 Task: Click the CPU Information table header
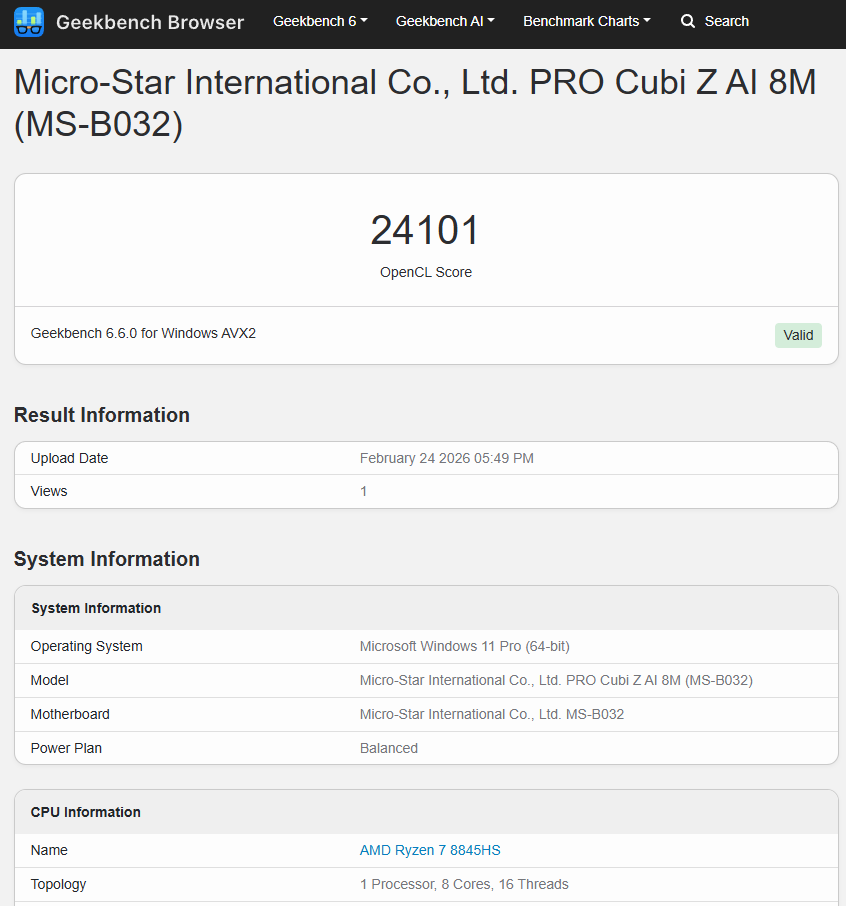86,812
